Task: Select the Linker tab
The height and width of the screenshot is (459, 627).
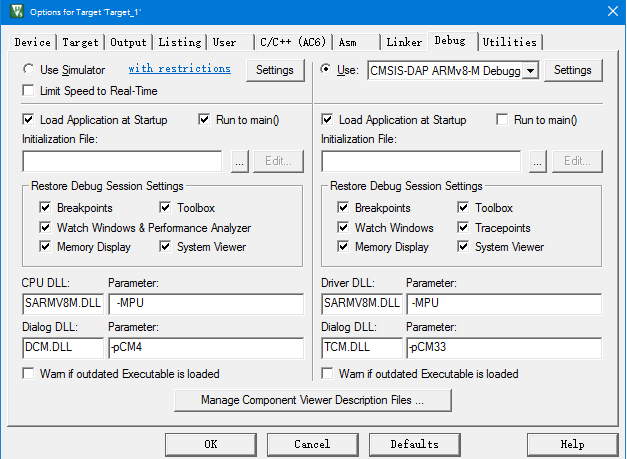Action: (x=404, y=42)
